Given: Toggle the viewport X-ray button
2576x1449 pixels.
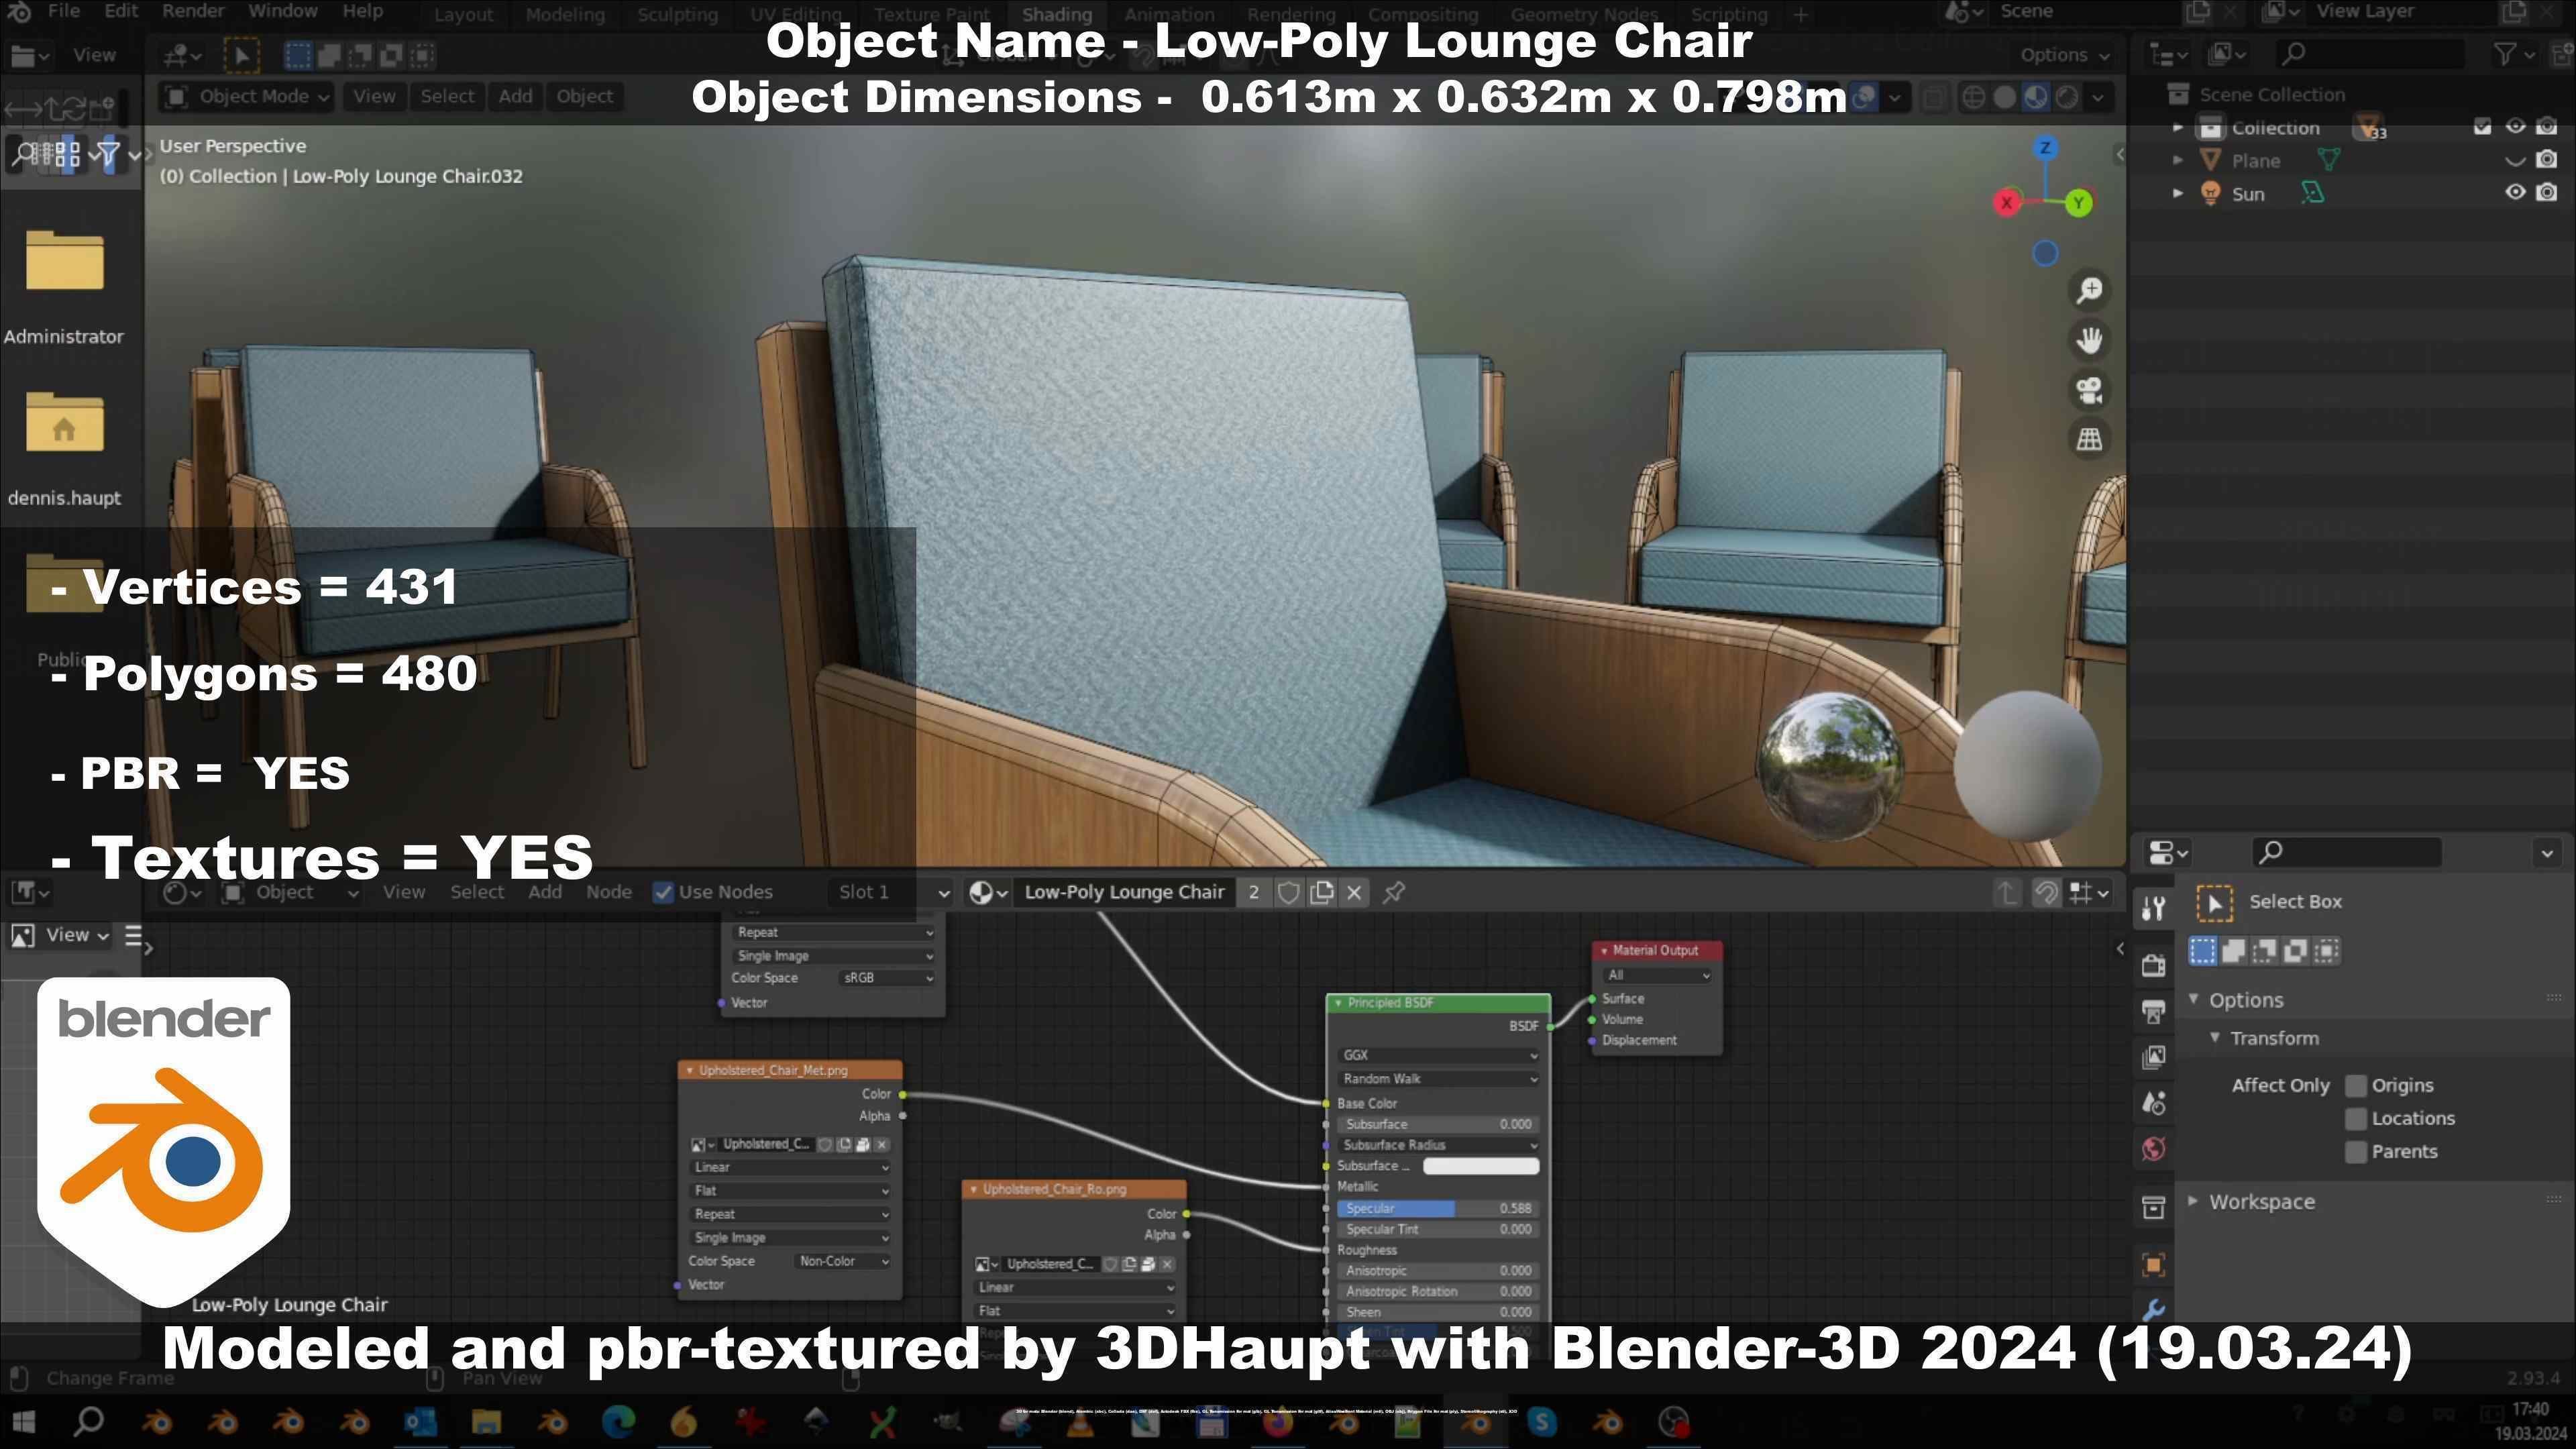Looking at the screenshot, I should (1934, 97).
